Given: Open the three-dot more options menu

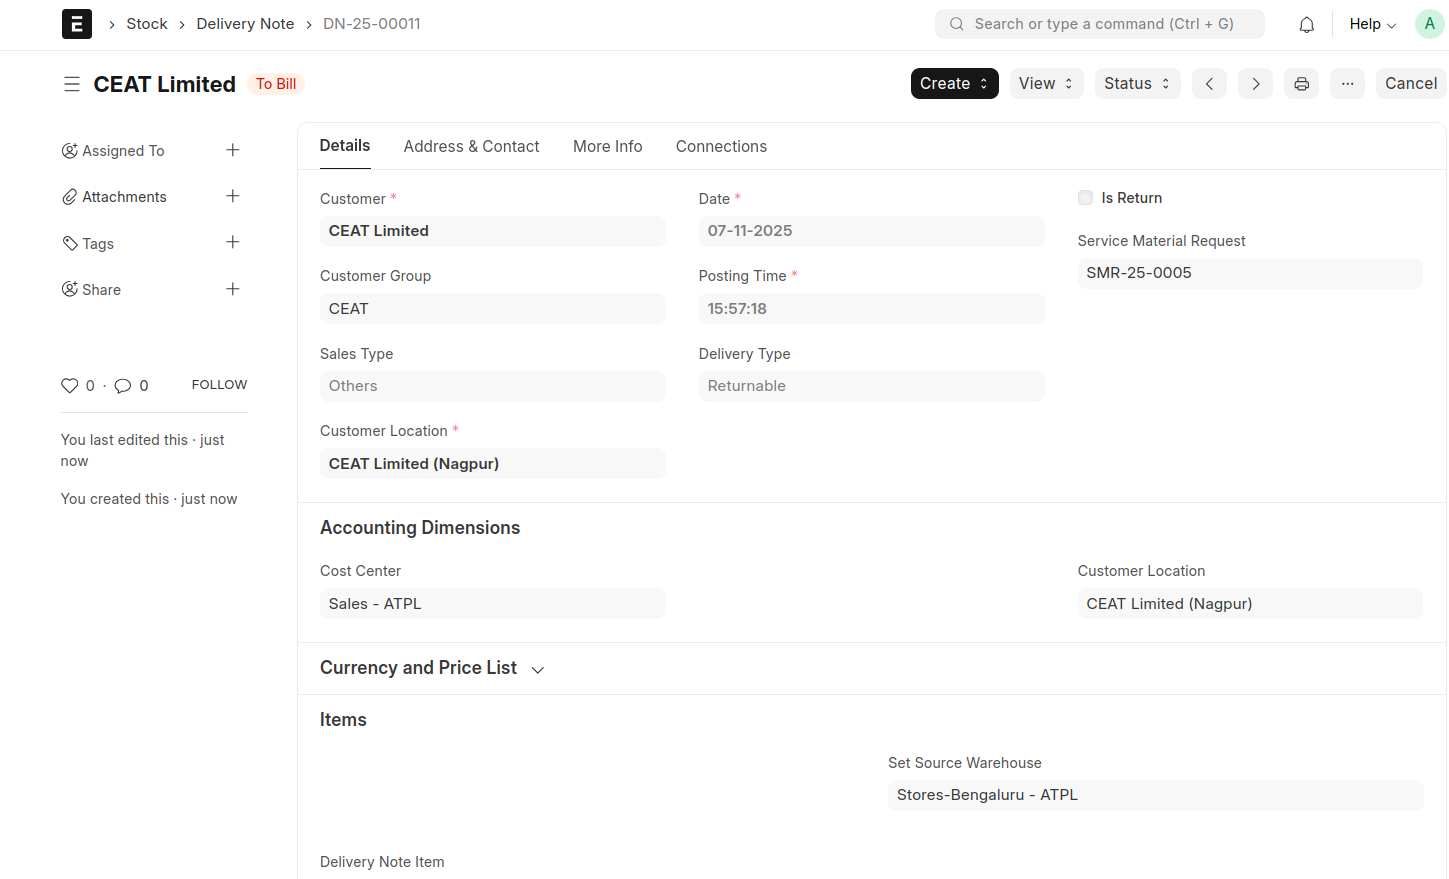Looking at the screenshot, I should (1347, 84).
